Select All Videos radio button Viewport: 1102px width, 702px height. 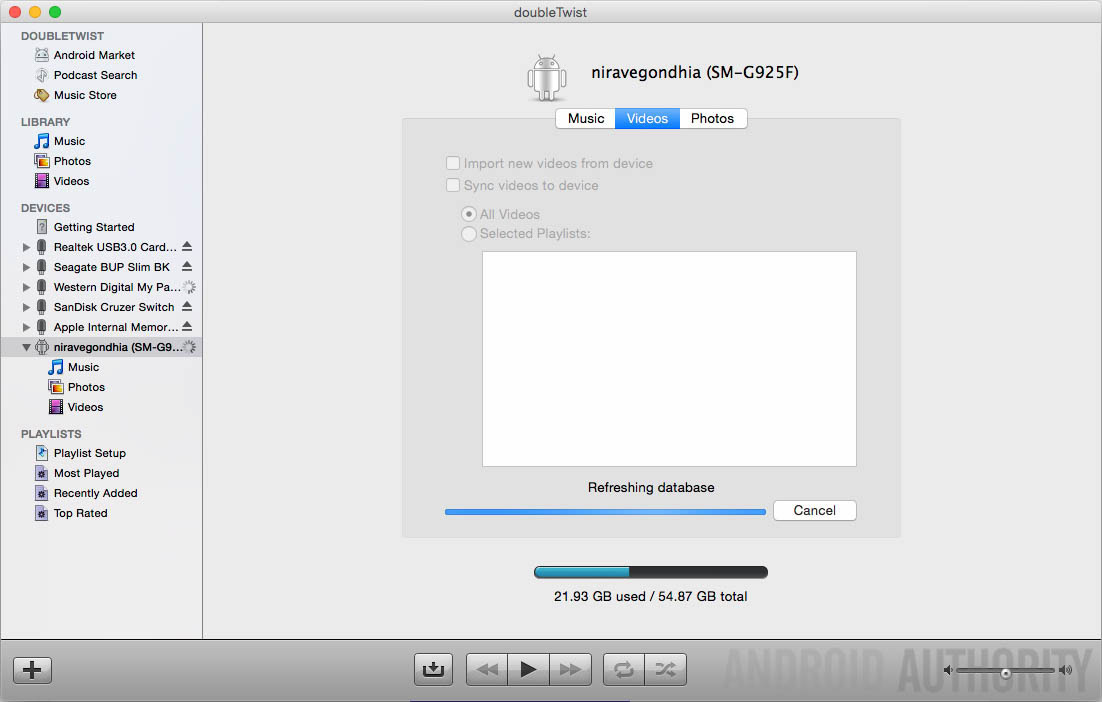pos(469,214)
